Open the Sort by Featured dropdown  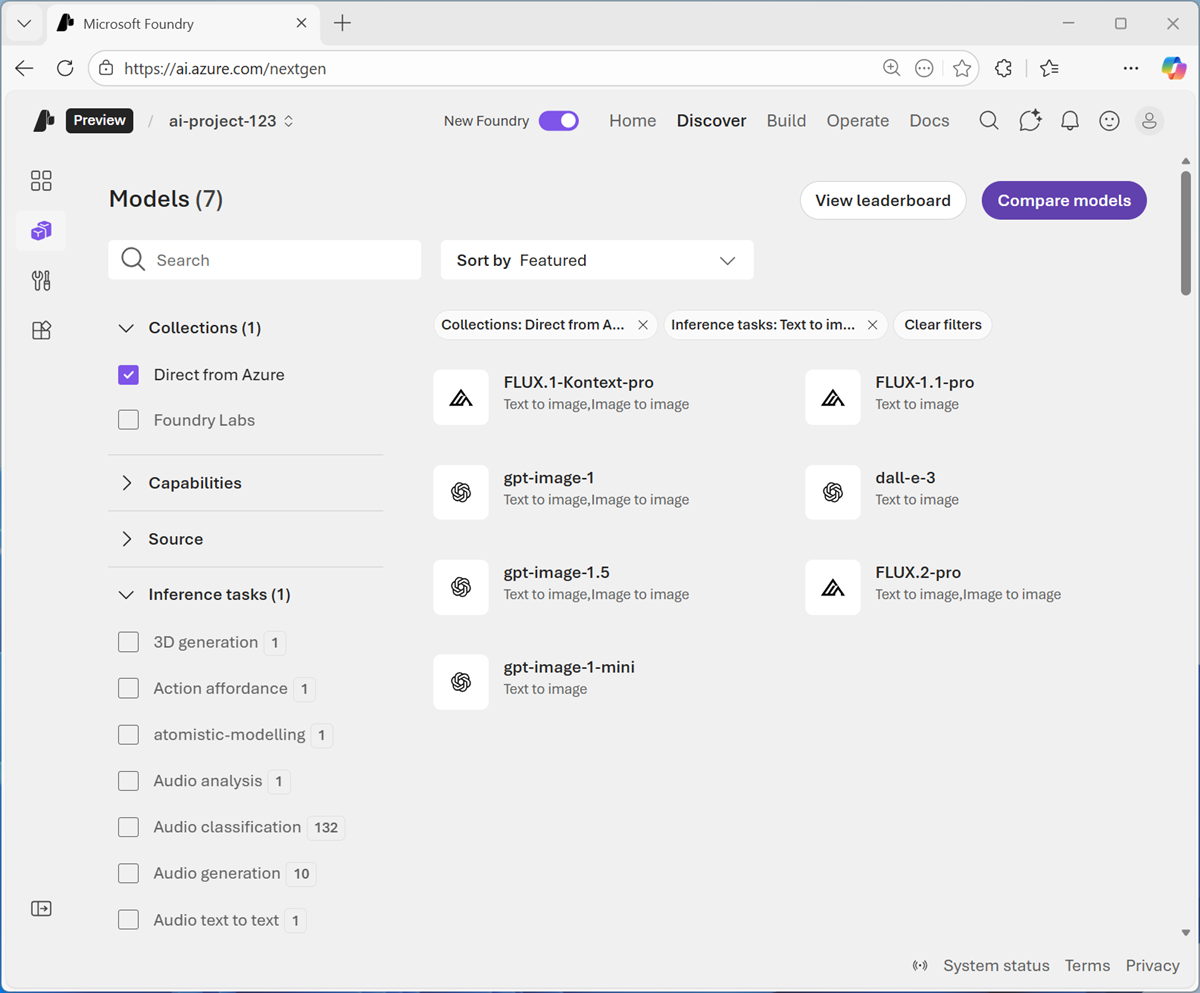coord(596,260)
